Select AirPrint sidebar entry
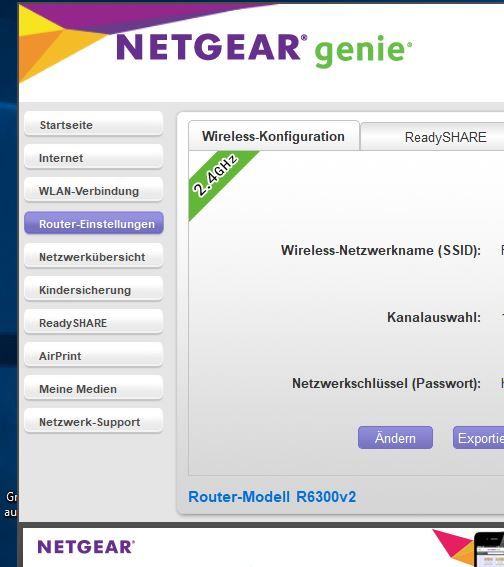Viewport: 504px width, 567px height. tap(94, 355)
